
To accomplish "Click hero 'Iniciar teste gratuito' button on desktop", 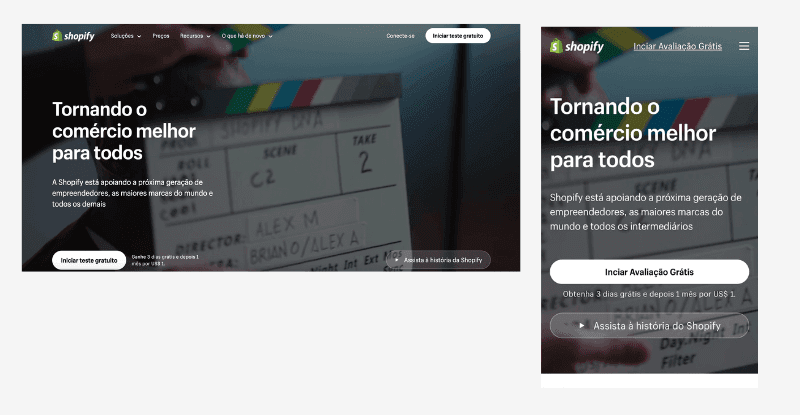I will point(89,260).
